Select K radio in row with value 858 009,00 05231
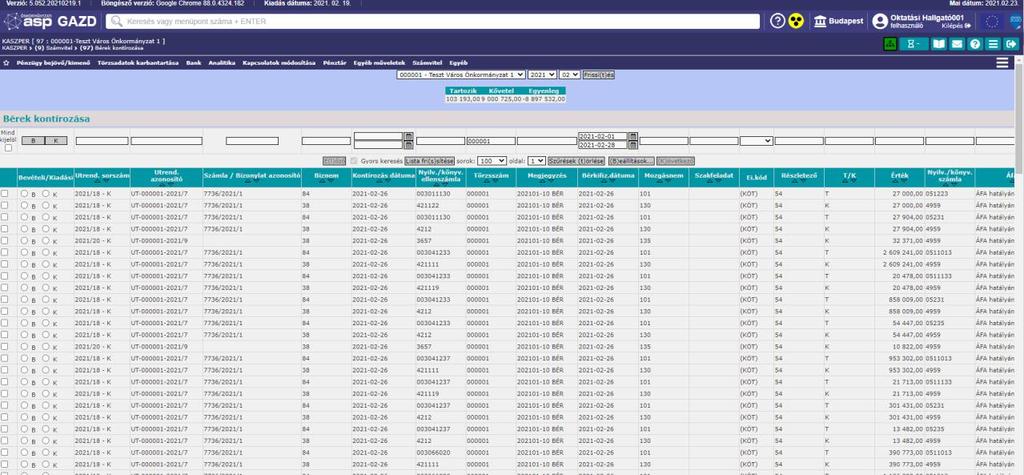 pos(46,300)
